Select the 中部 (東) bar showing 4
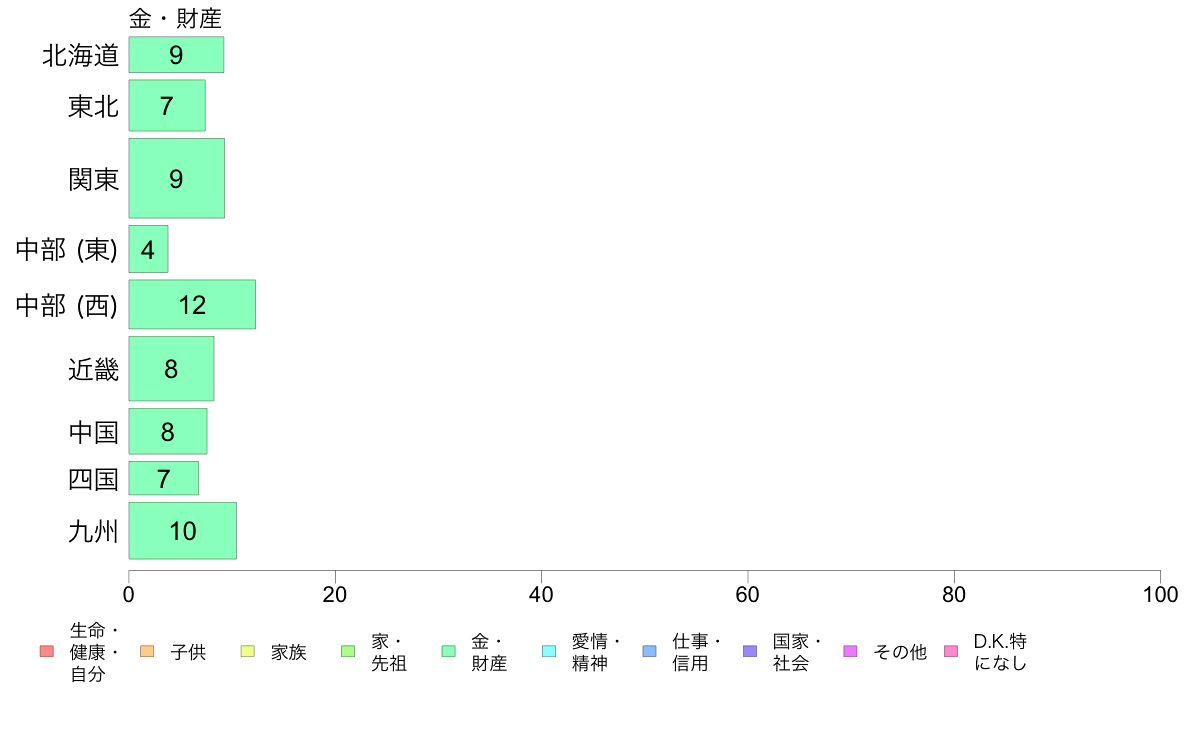 [x=148, y=249]
